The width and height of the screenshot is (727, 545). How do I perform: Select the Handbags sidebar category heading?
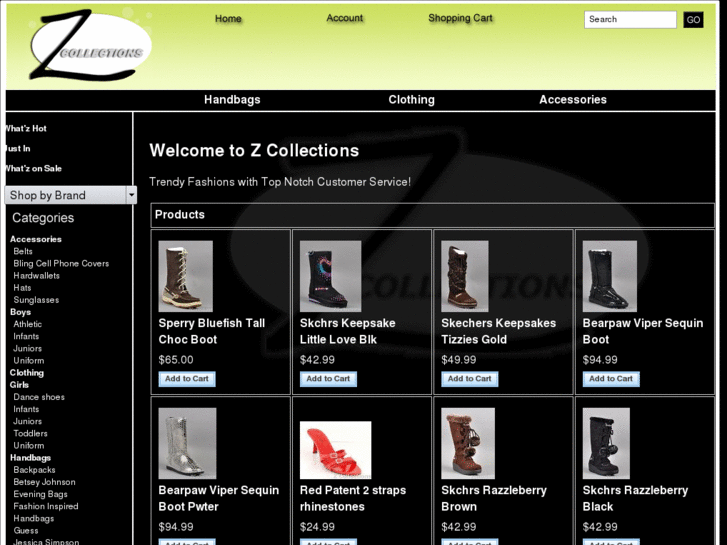pyautogui.click(x=30, y=458)
